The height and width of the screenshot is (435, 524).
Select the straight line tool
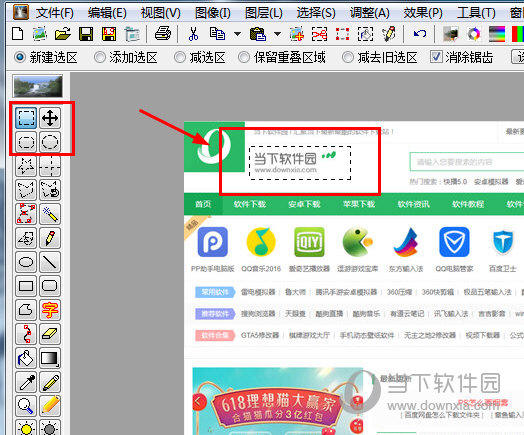[50, 262]
